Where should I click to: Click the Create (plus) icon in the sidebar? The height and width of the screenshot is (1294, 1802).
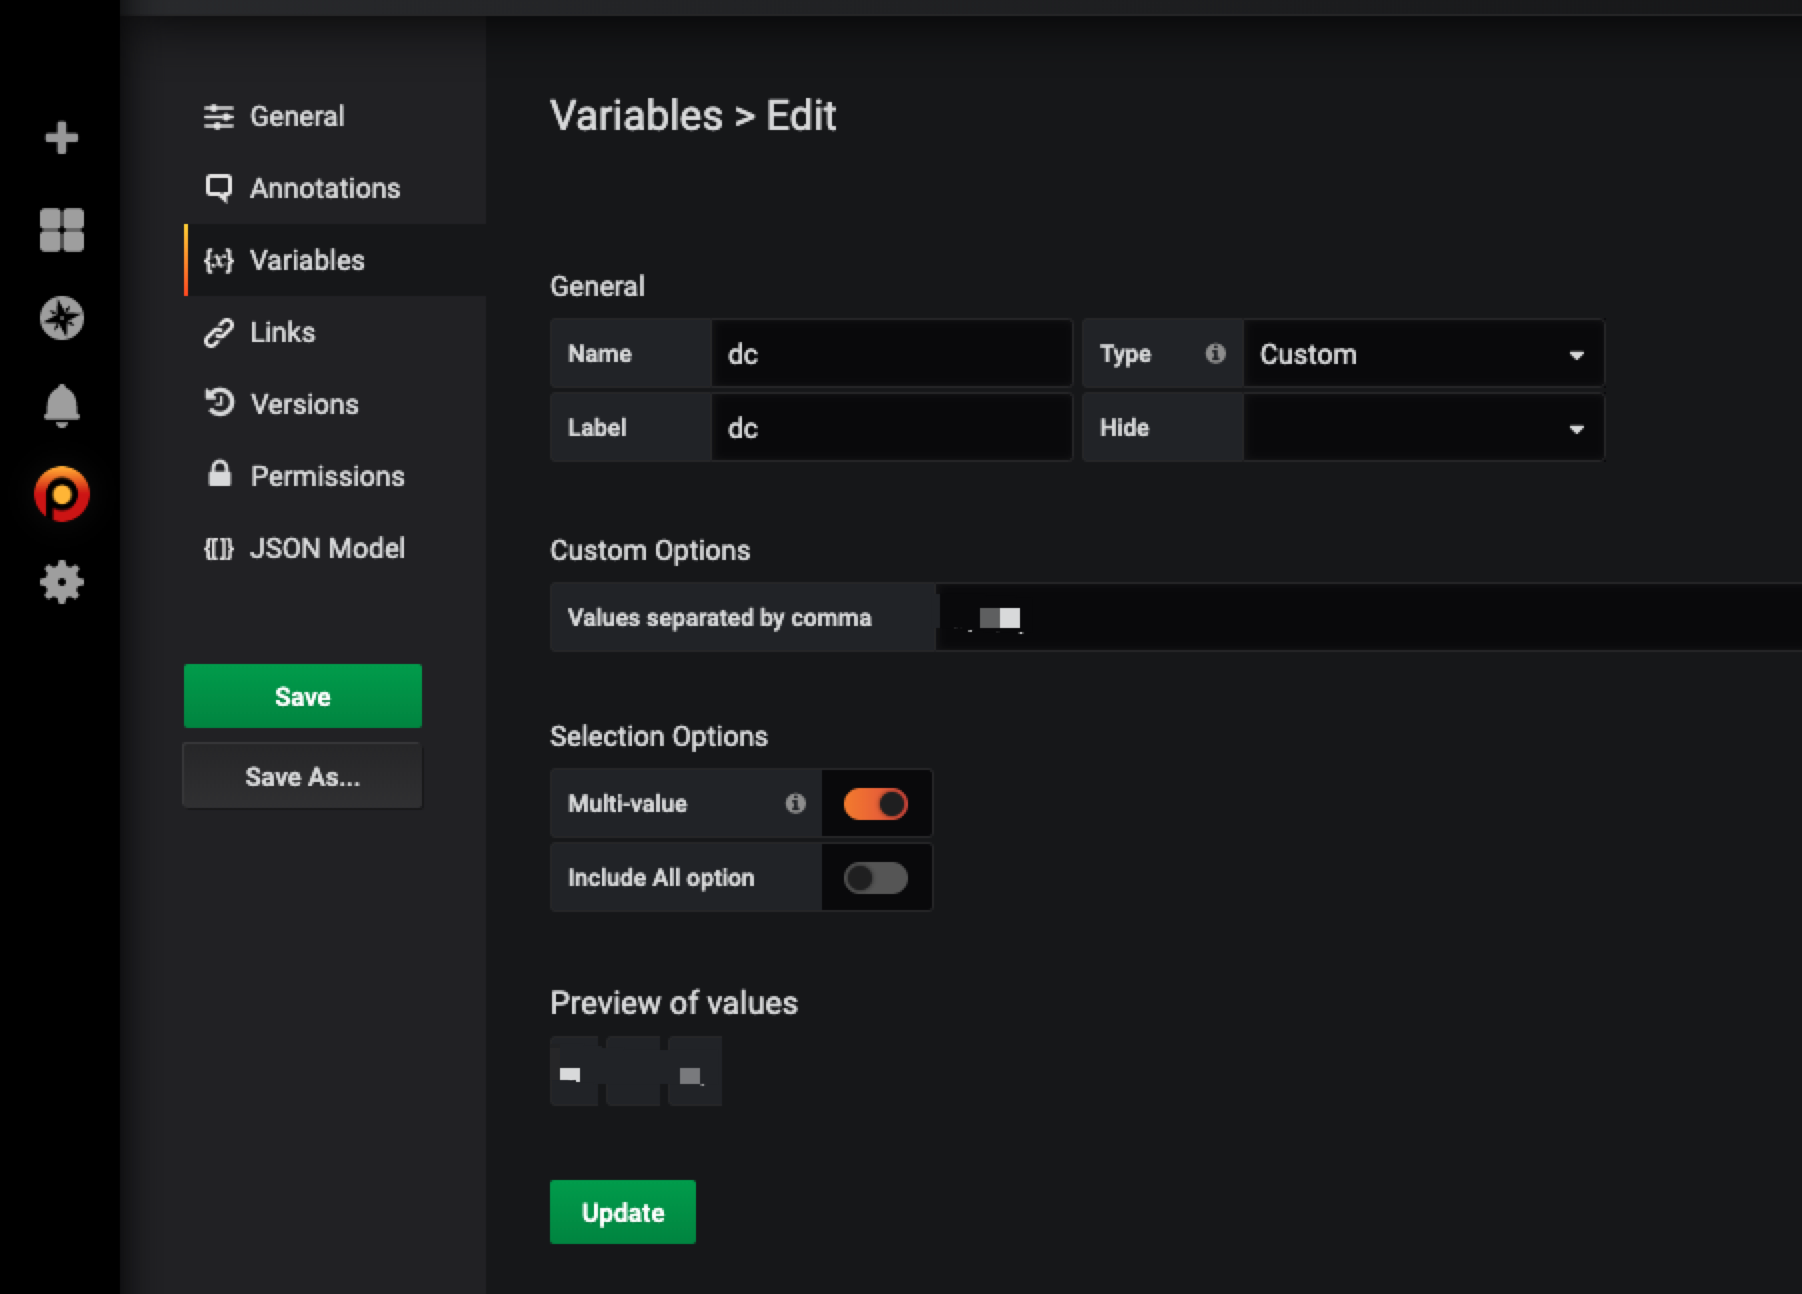(62, 137)
